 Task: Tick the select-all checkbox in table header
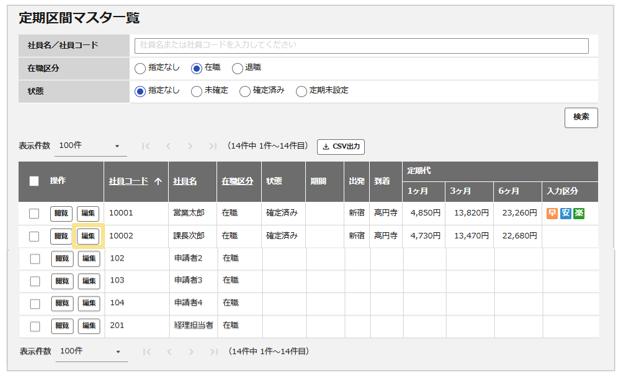click(x=34, y=181)
